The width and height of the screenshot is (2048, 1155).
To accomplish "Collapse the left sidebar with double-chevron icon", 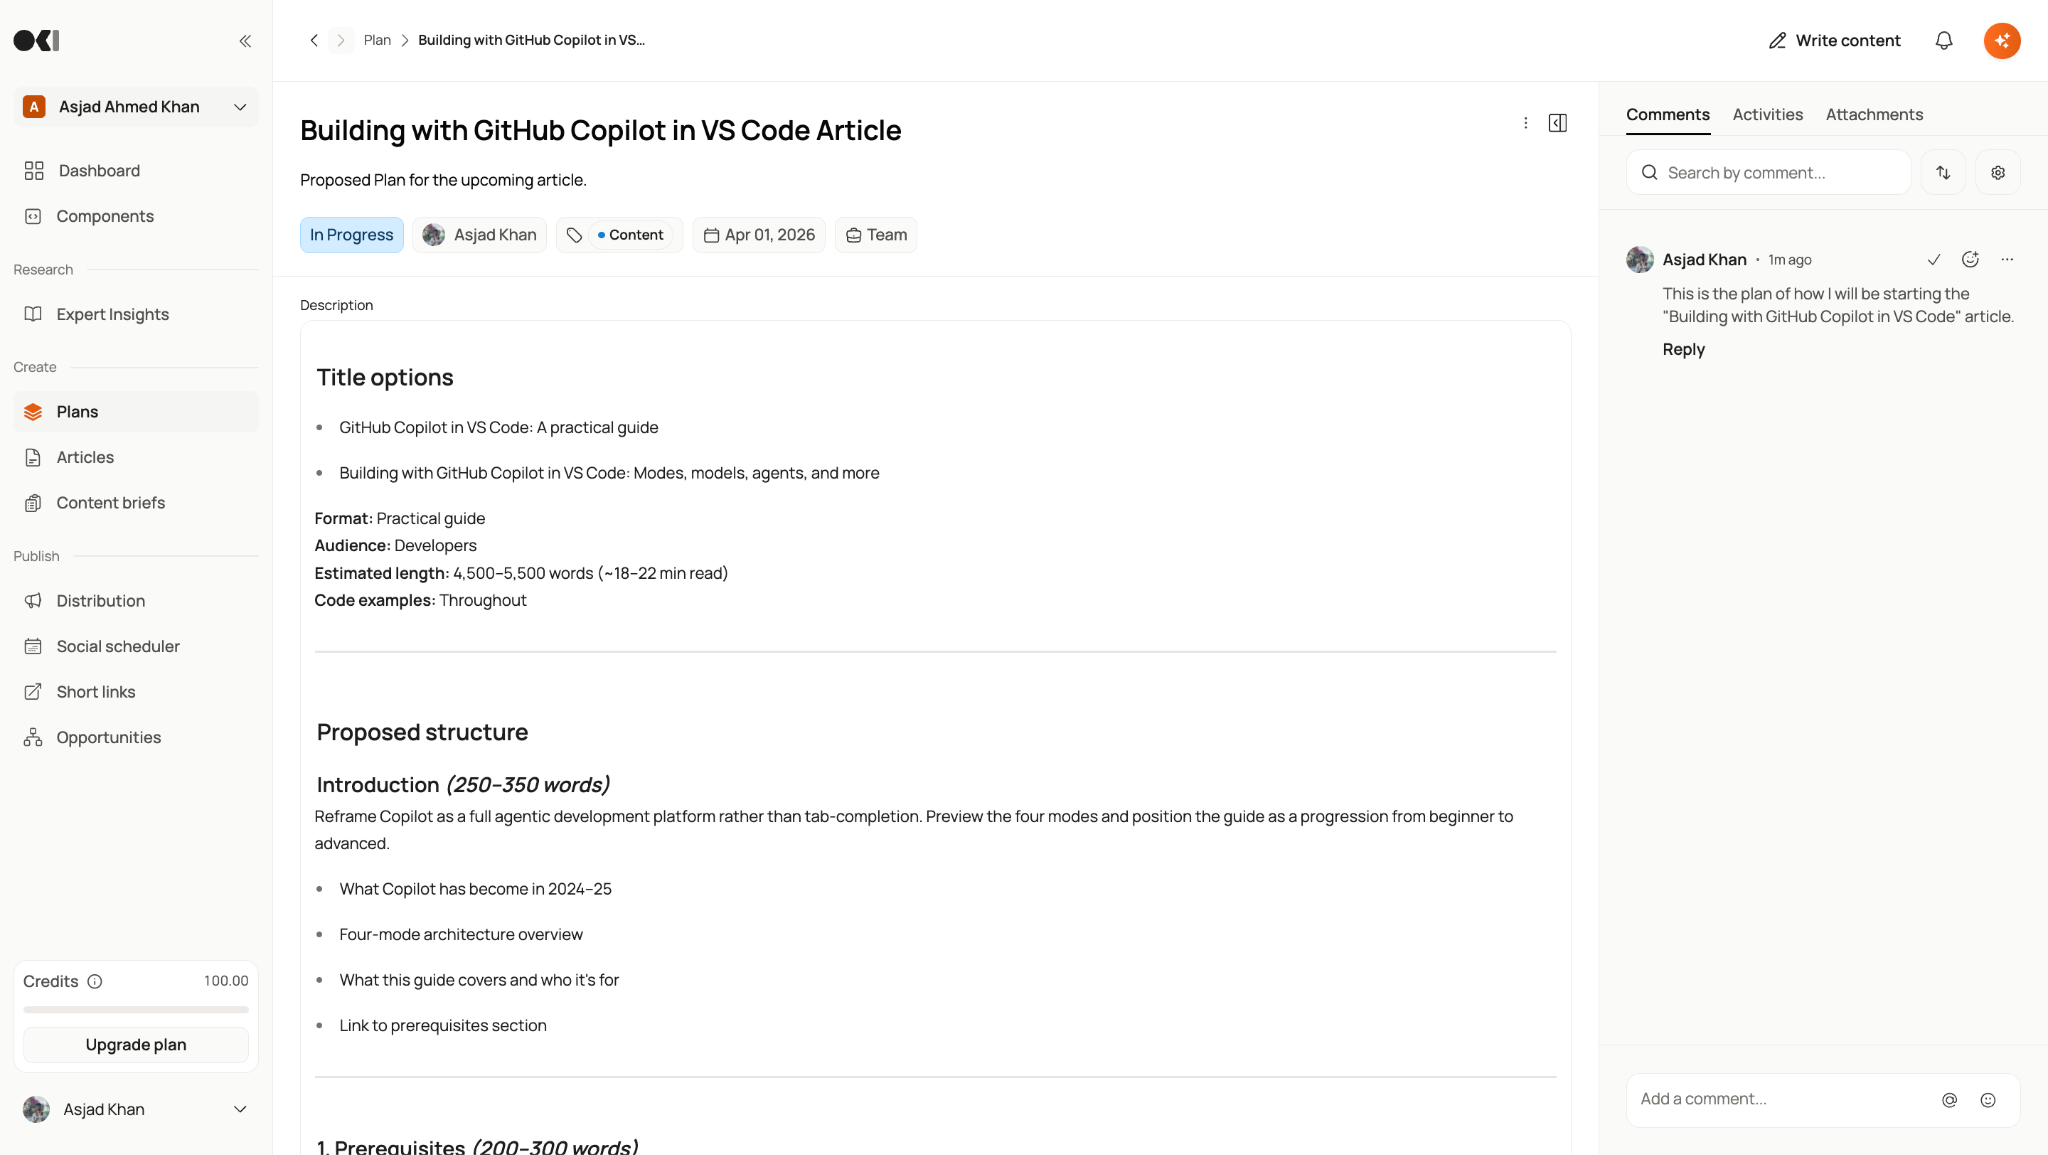I will coord(245,41).
